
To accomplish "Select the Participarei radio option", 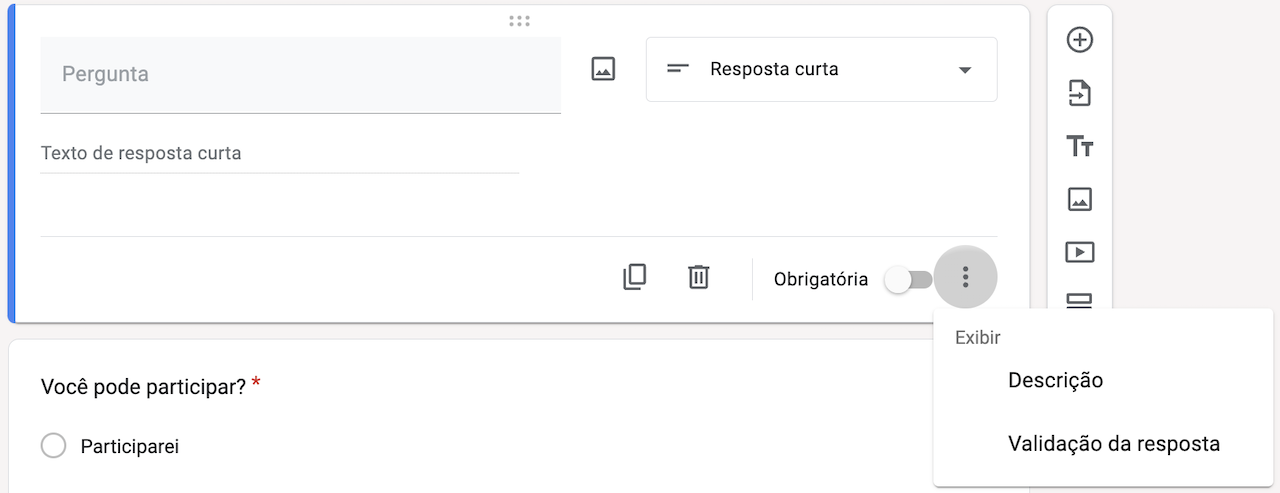I will click(54, 446).
